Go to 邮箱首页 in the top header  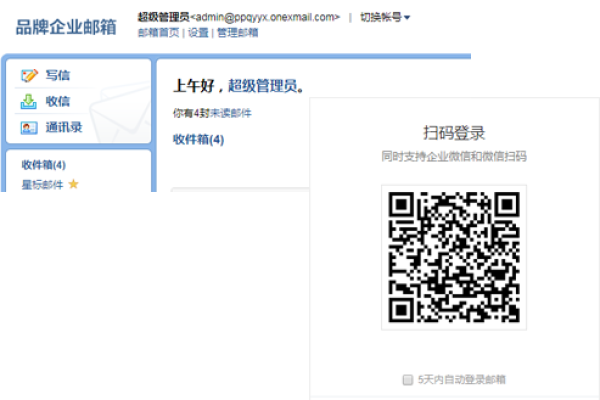[158, 33]
